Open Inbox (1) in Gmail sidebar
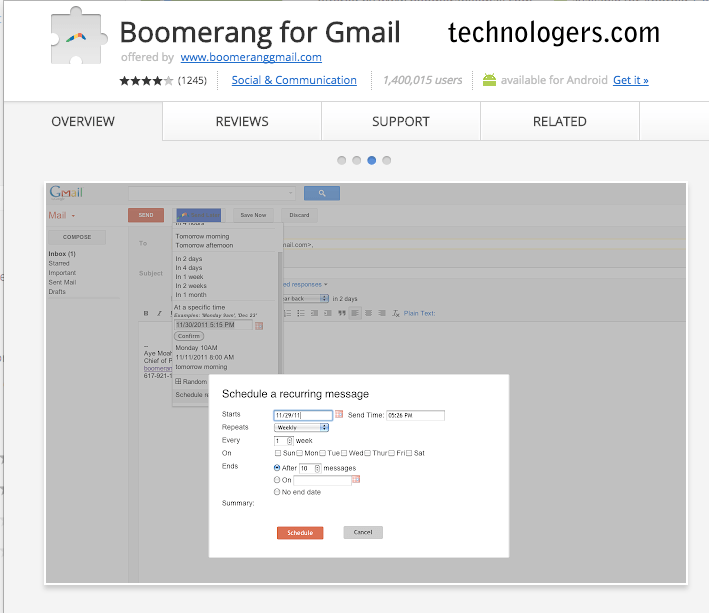Screen dimensions: 709x613 click(62, 254)
